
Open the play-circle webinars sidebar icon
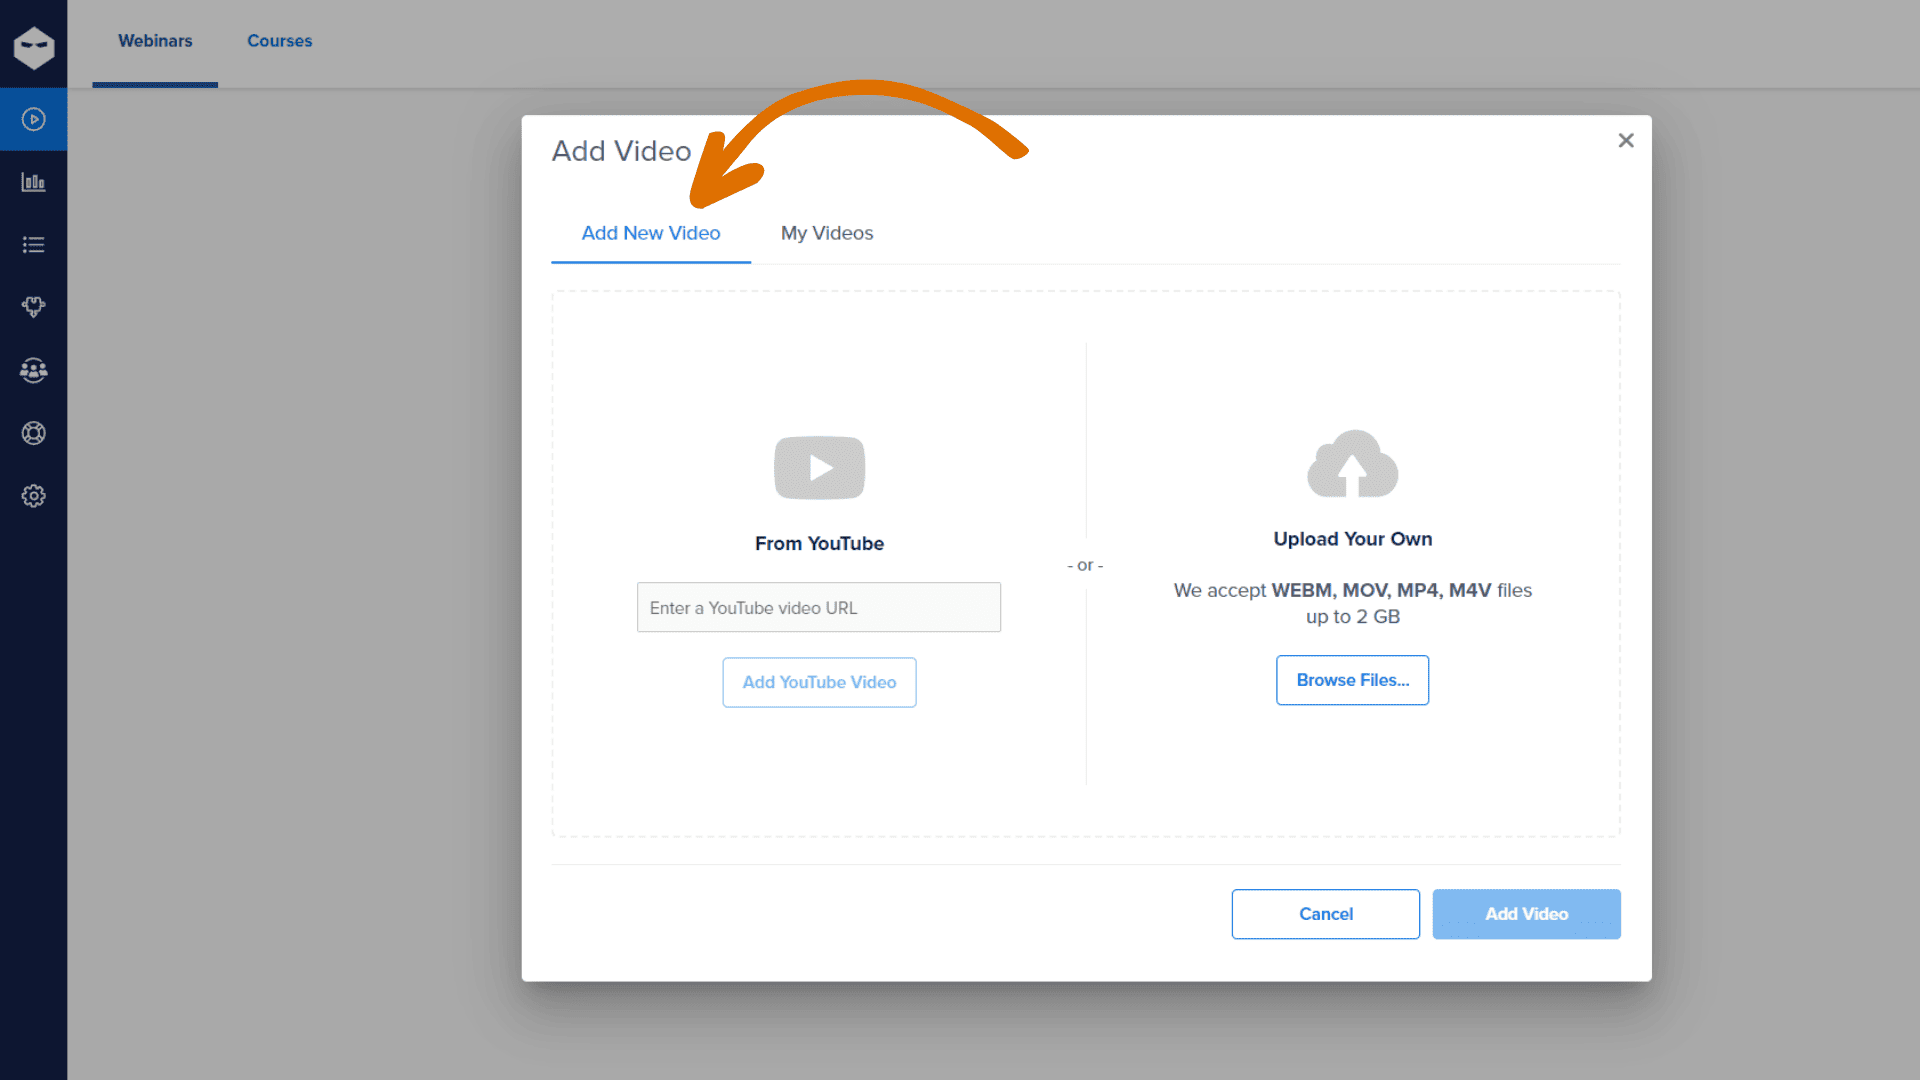coord(34,120)
